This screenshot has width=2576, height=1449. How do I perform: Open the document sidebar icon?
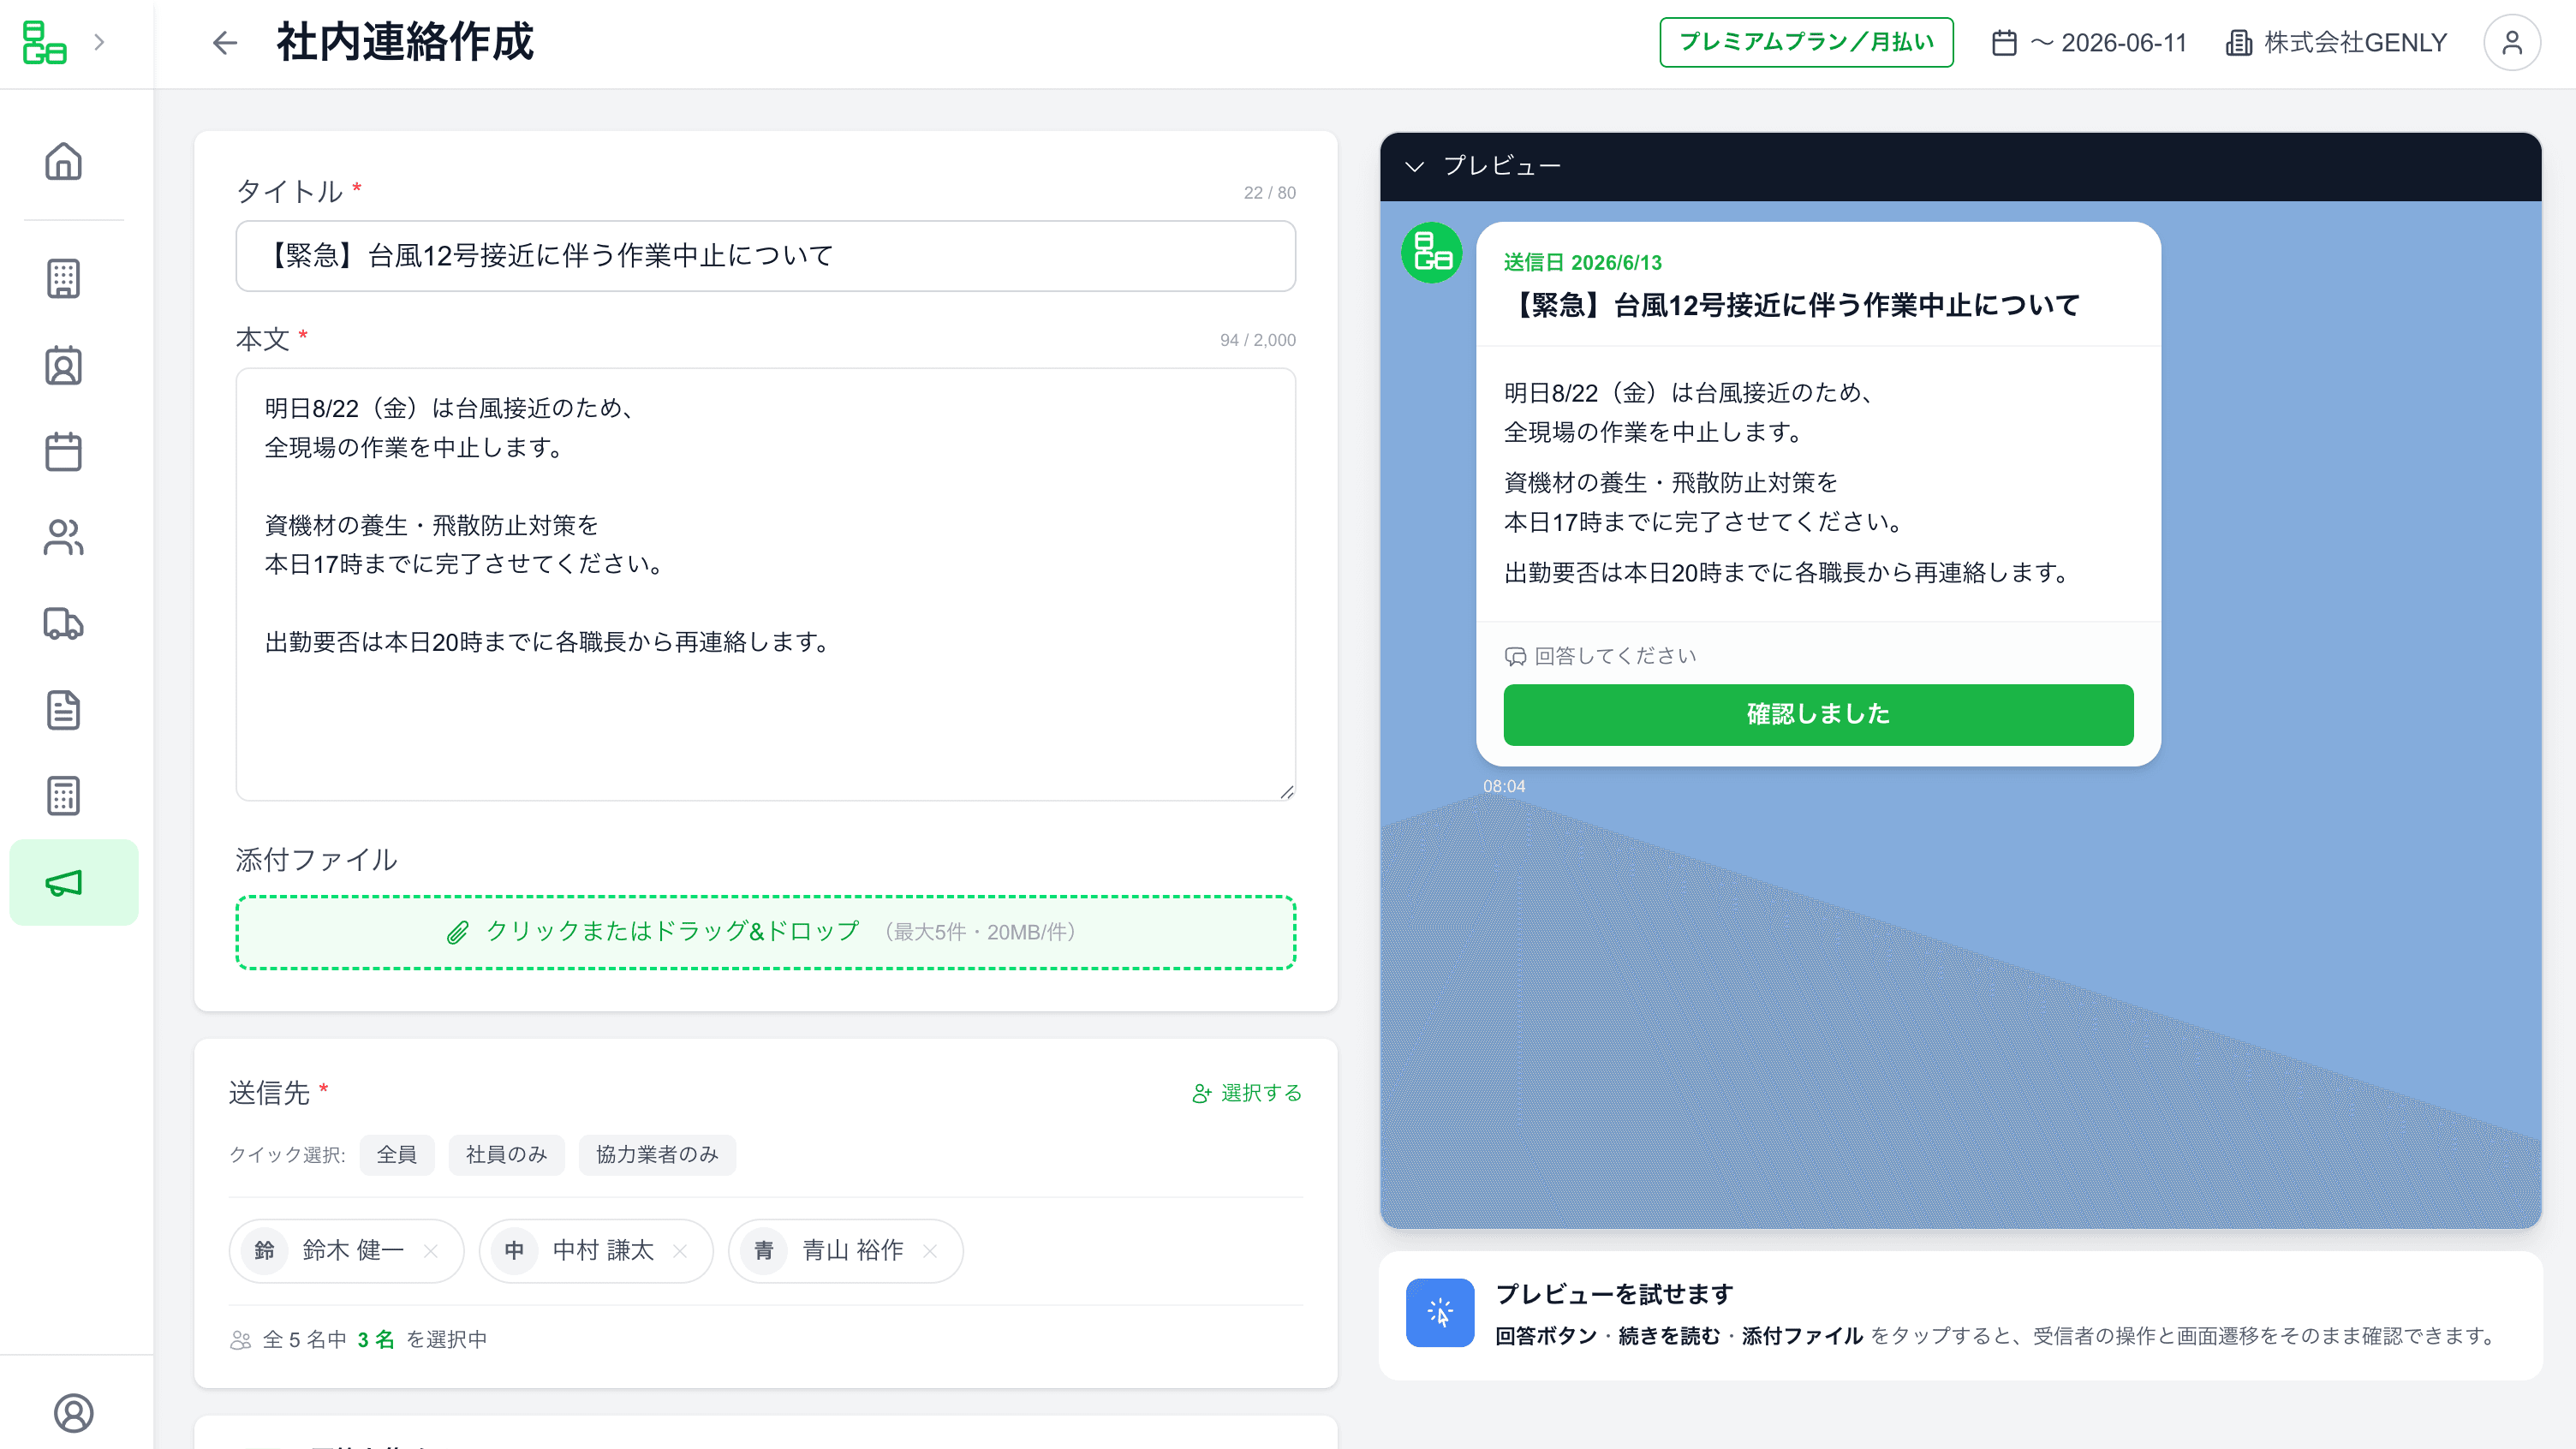pyautogui.click(x=63, y=710)
